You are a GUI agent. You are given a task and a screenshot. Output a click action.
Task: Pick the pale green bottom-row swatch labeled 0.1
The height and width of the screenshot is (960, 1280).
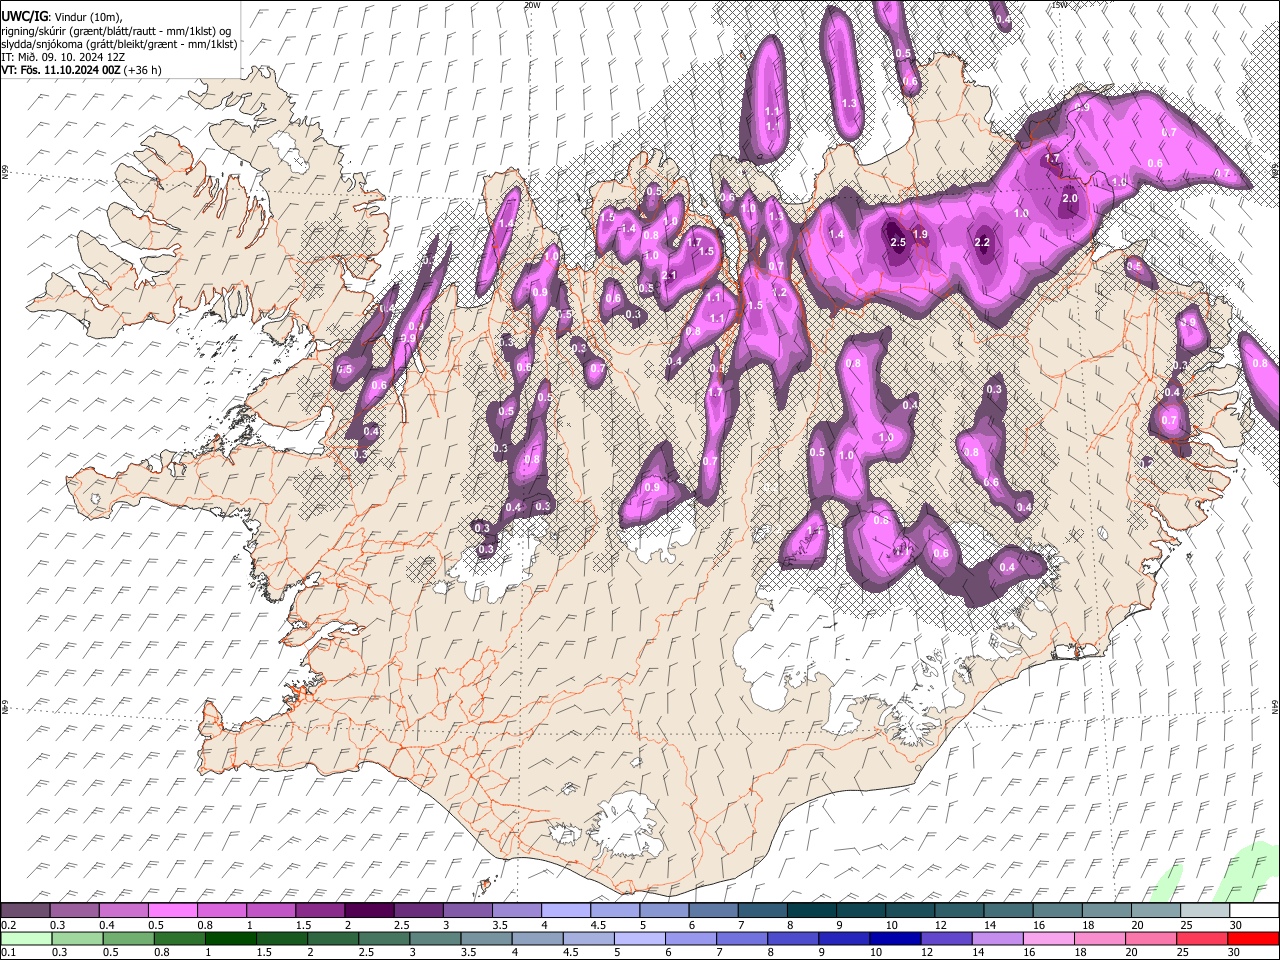point(25,938)
